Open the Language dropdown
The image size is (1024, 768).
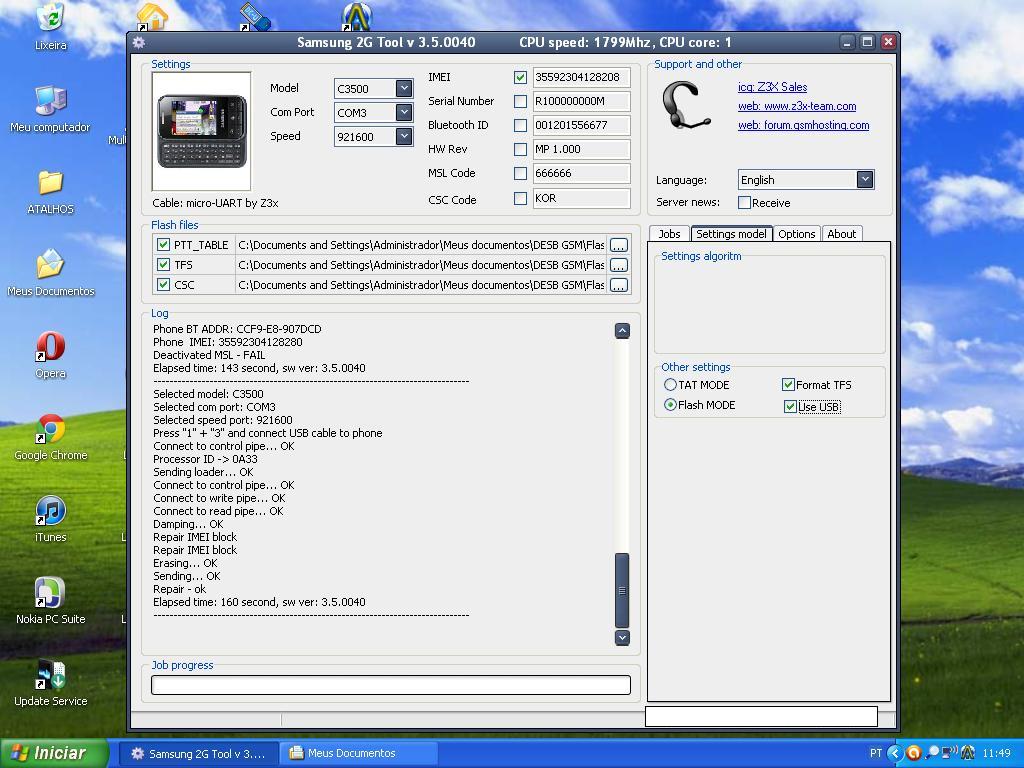tap(865, 180)
